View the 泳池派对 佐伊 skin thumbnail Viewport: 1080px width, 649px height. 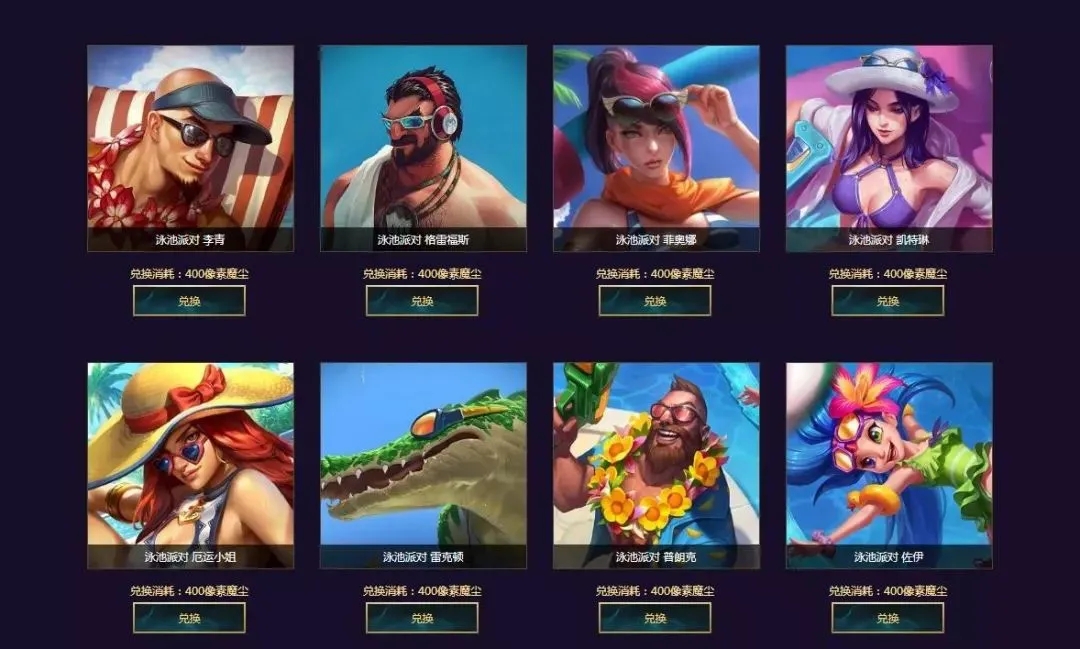pos(889,466)
